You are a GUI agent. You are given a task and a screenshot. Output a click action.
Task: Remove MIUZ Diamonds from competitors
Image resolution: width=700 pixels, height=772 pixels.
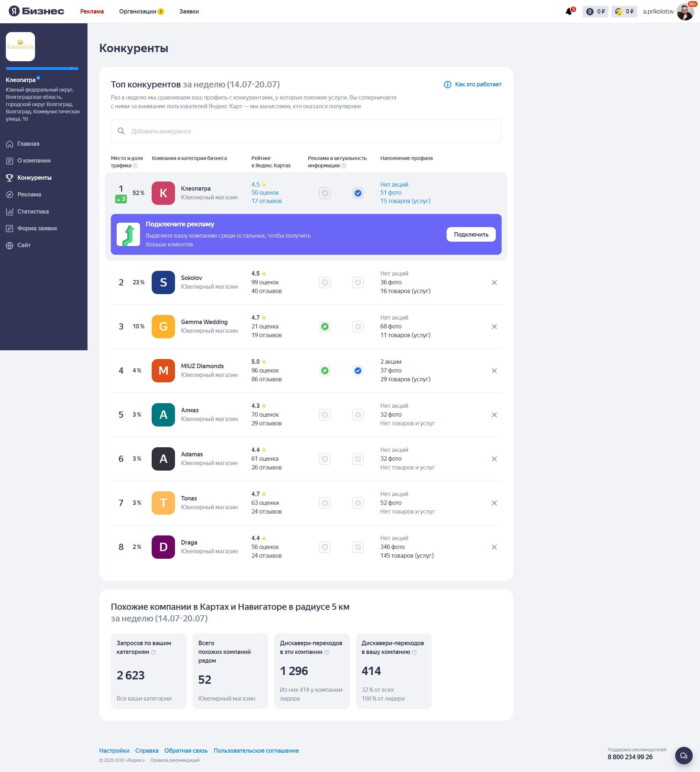[x=494, y=371]
